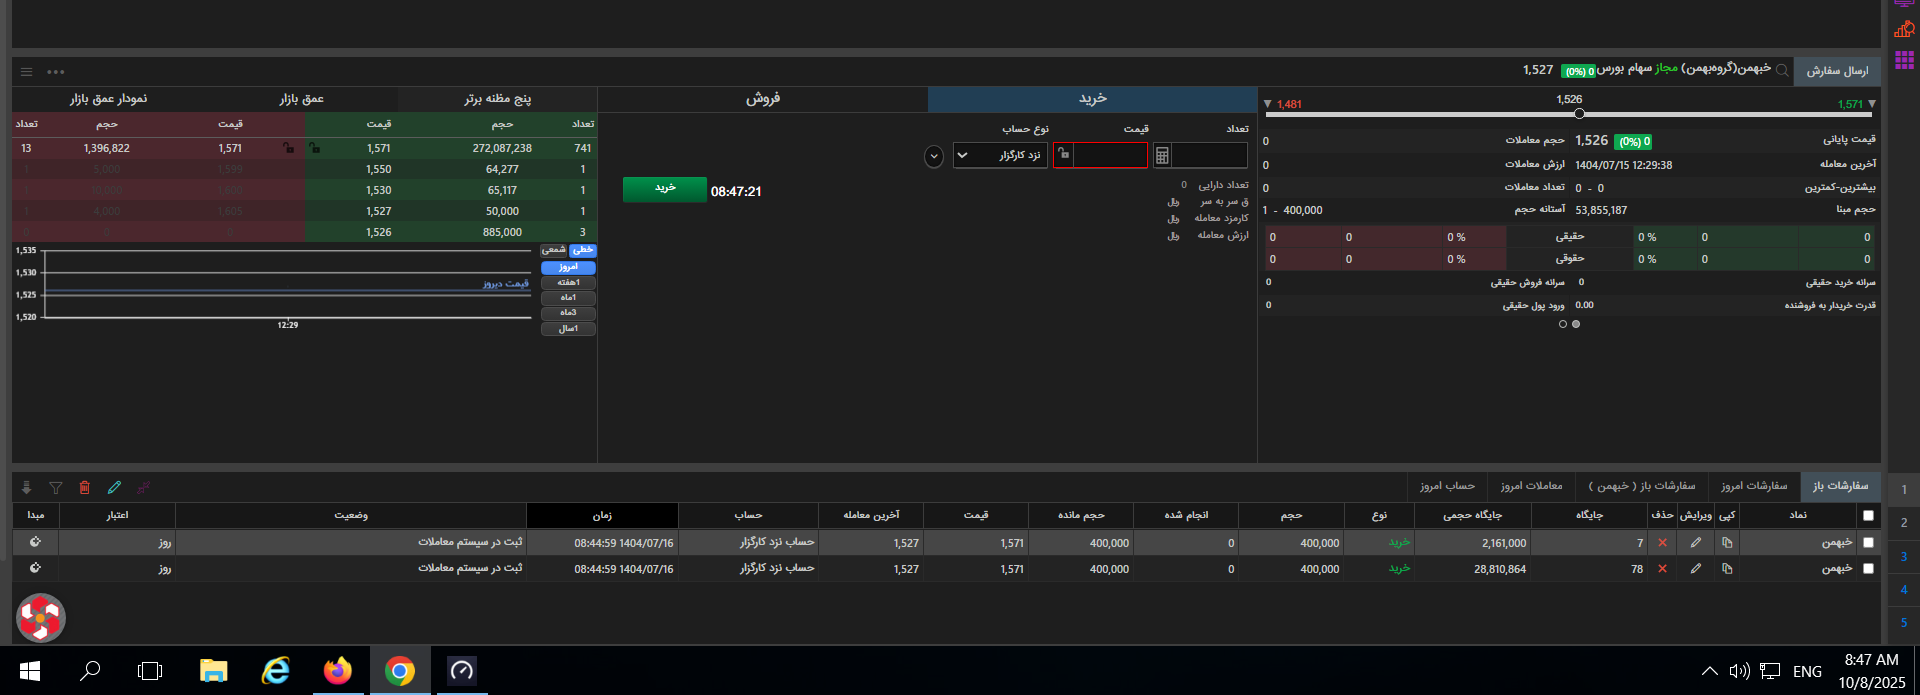Tick the checkbox for second خبهمن order
This screenshot has height=695, width=1920.
click(x=1868, y=569)
